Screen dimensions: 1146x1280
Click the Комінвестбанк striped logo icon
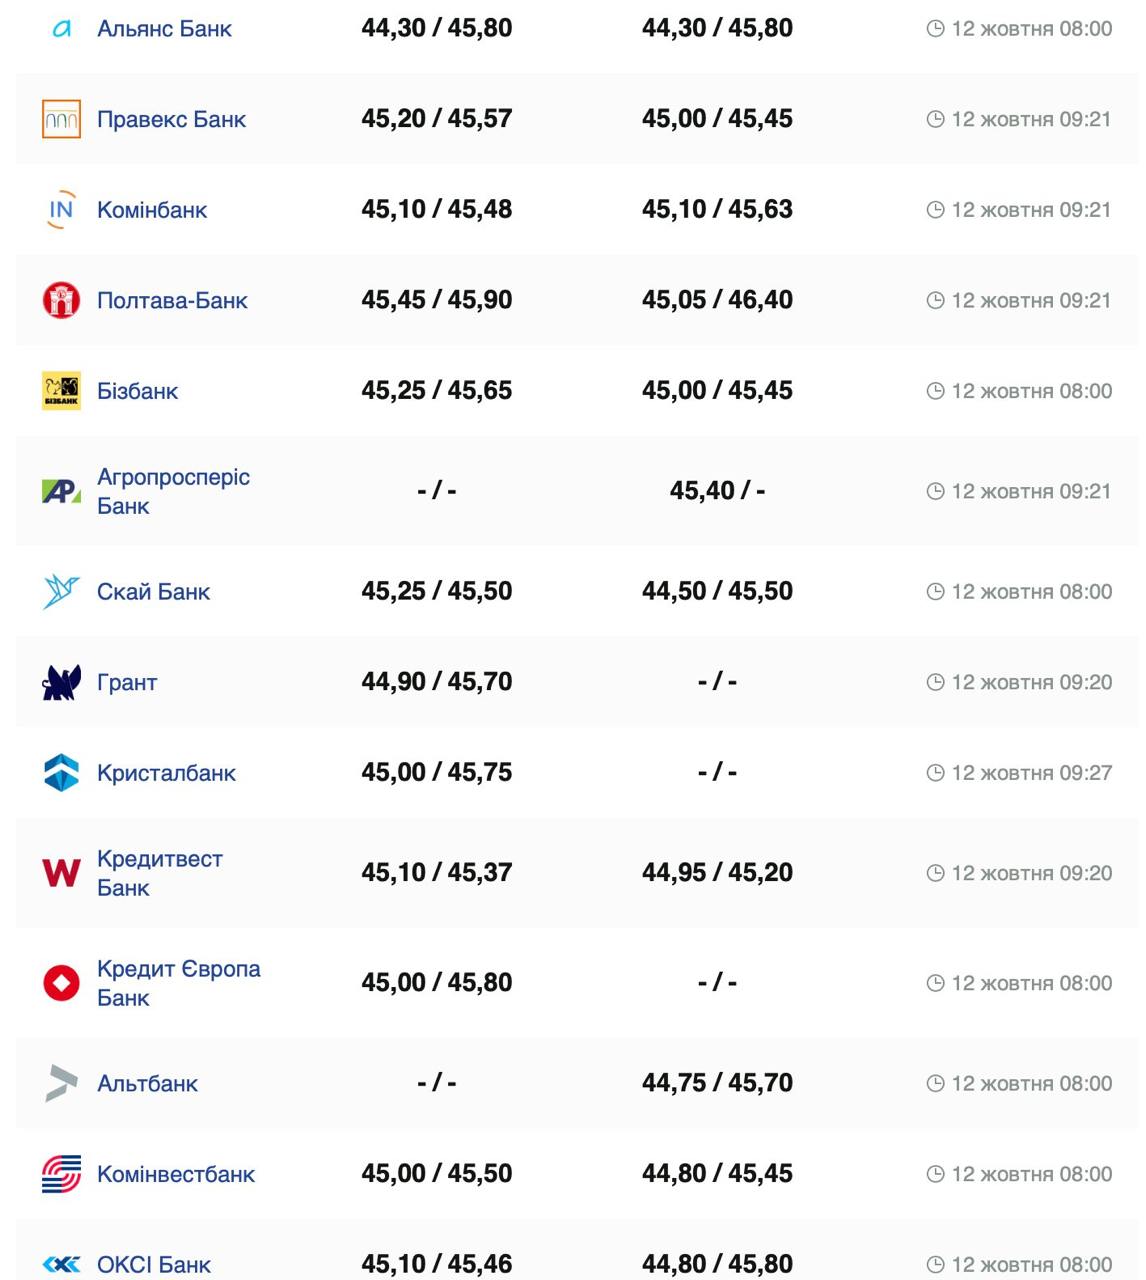coord(61,1174)
